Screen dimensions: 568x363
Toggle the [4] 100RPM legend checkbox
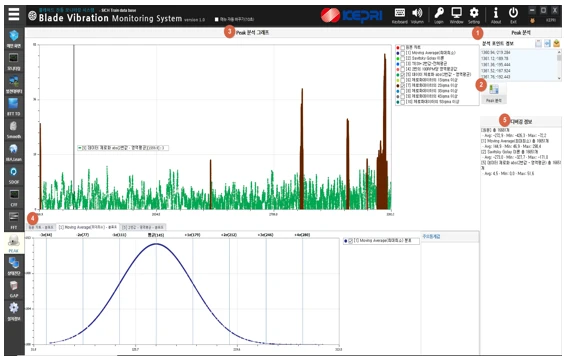point(402,69)
